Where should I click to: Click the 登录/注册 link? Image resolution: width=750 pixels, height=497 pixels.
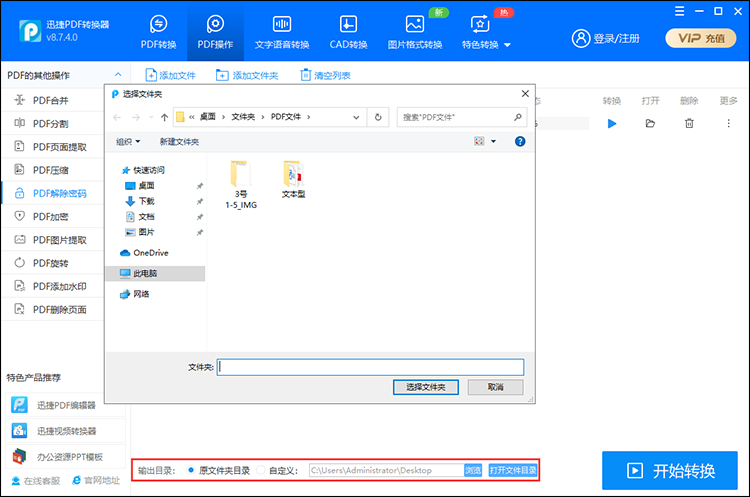[606, 38]
